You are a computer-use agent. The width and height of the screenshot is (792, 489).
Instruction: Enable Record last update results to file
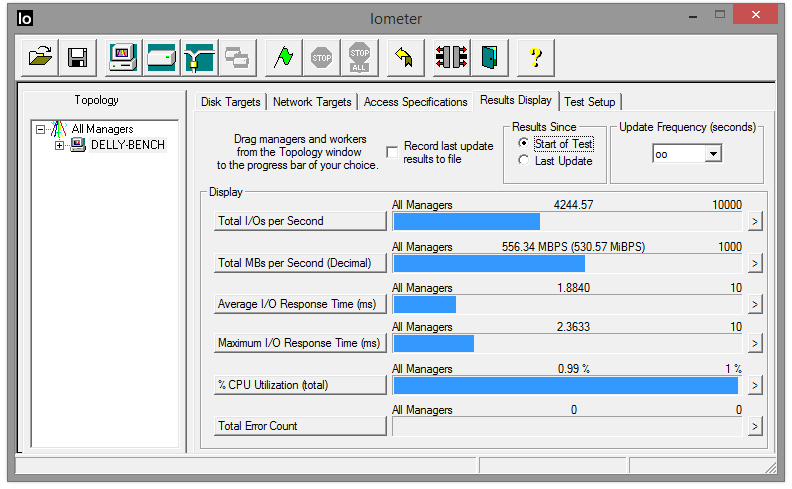(392, 152)
